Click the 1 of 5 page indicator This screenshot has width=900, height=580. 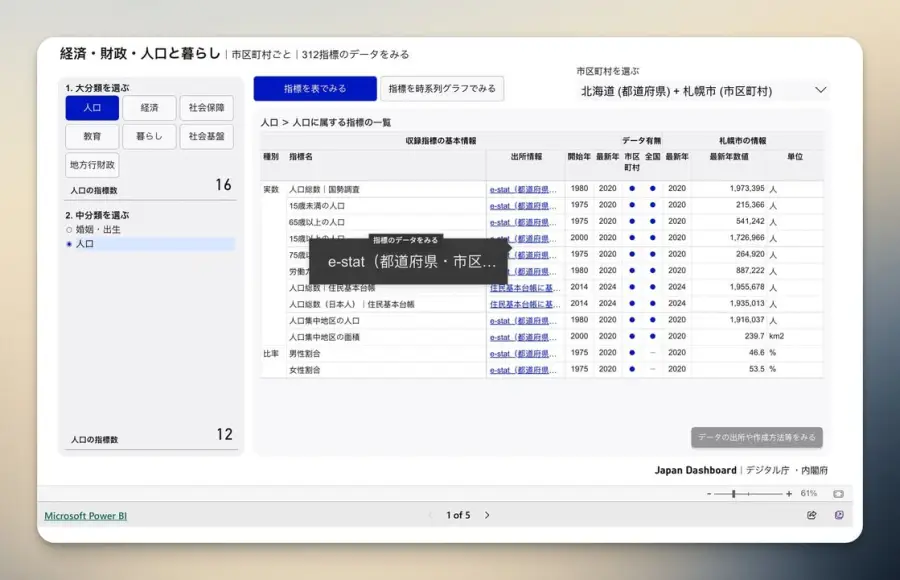click(458, 515)
